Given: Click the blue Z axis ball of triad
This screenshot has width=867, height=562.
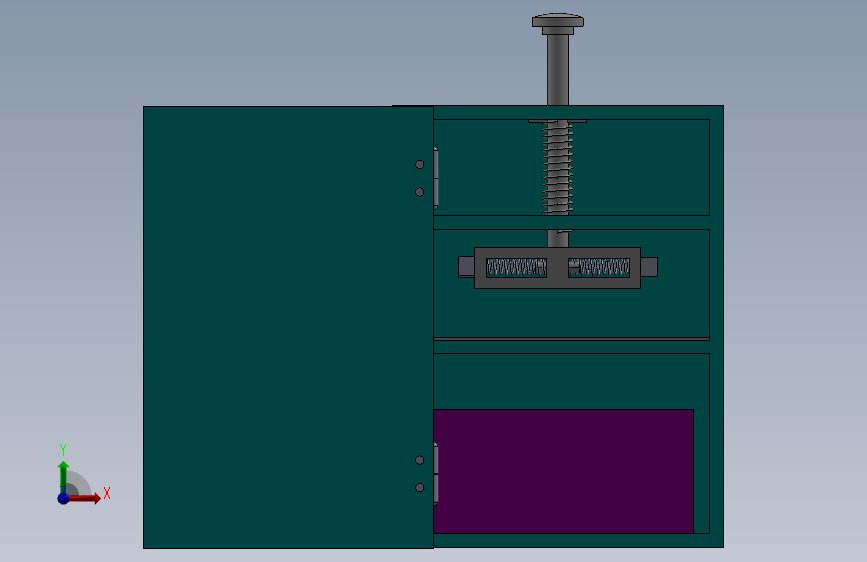Looking at the screenshot, I should pyautogui.click(x=63, y=498).
